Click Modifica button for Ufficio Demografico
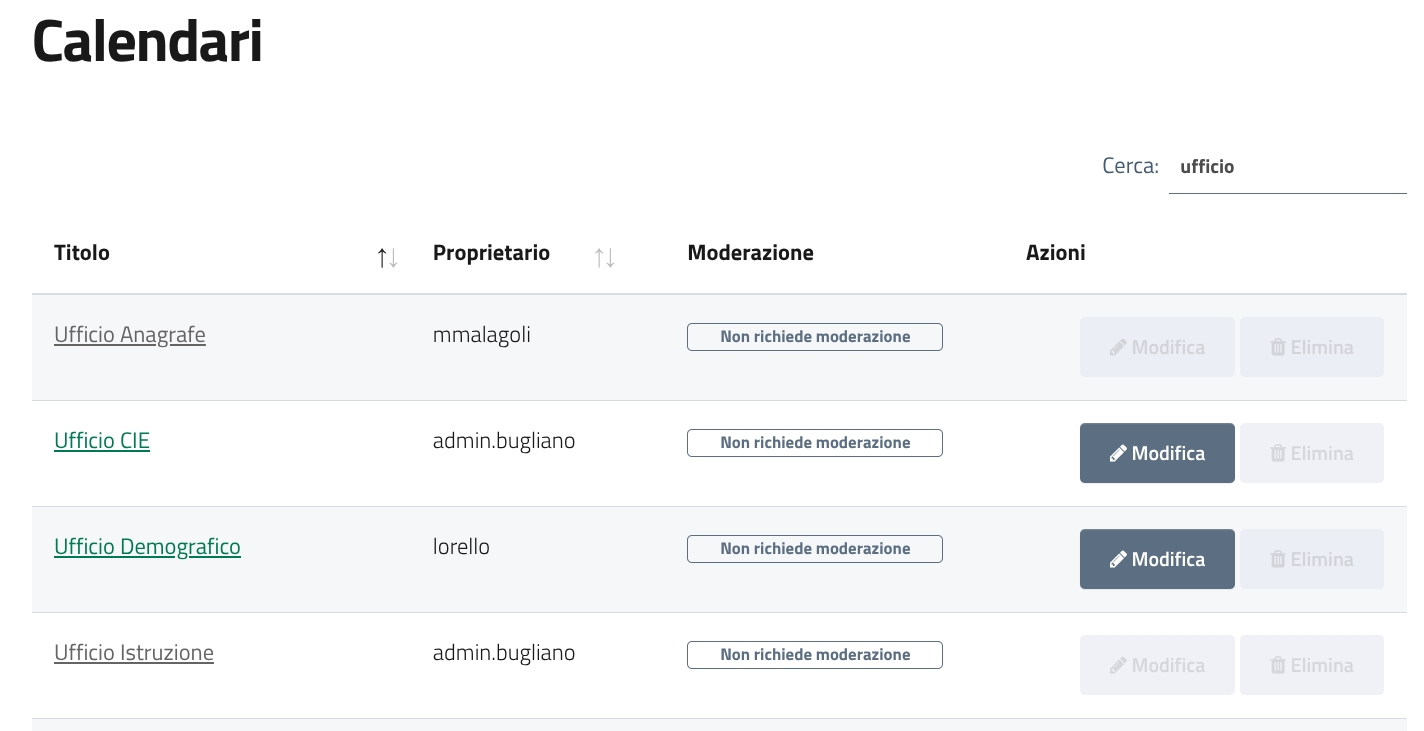This screenshot has width=1424, height=731. [1157, 559]
